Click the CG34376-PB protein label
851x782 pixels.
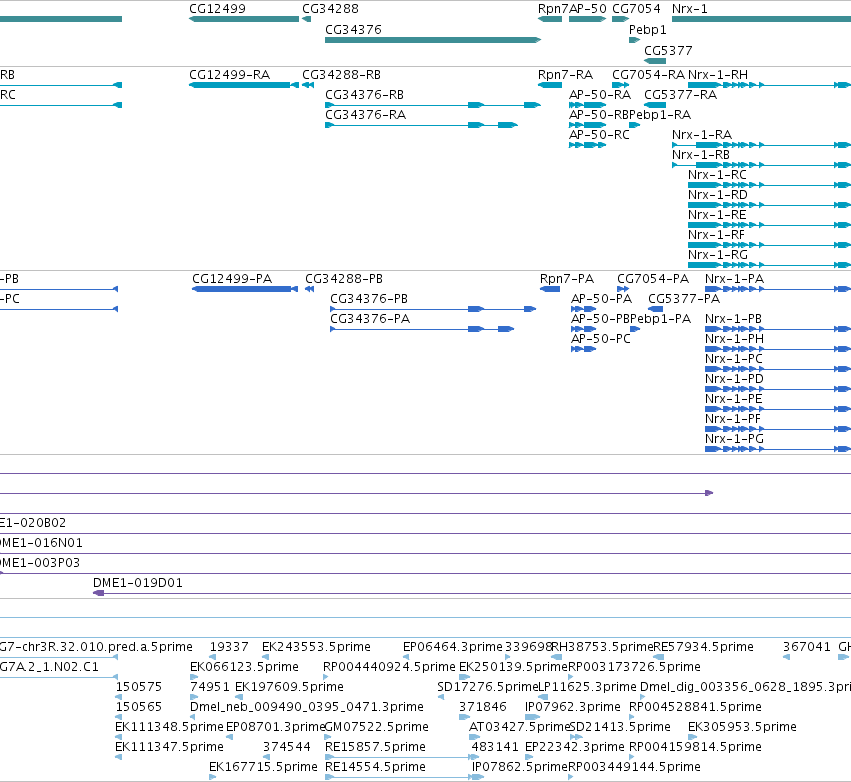point(369,299)
